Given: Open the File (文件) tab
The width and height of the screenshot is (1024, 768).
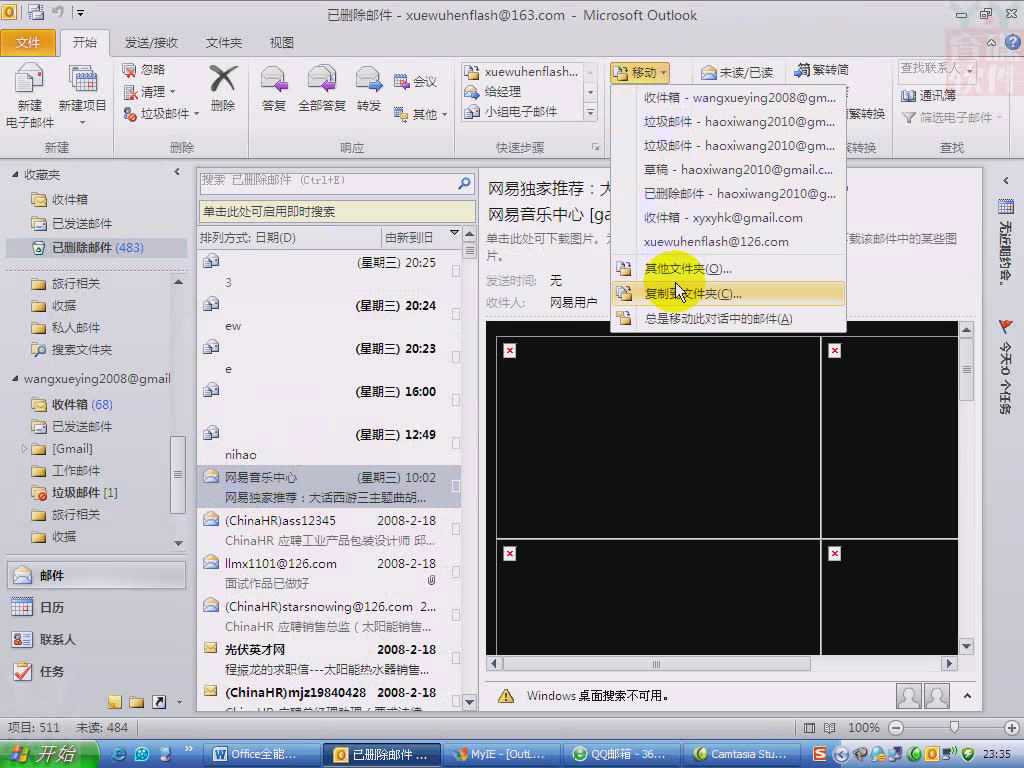Looking at the screenshot, I should (x=27, y=42).
